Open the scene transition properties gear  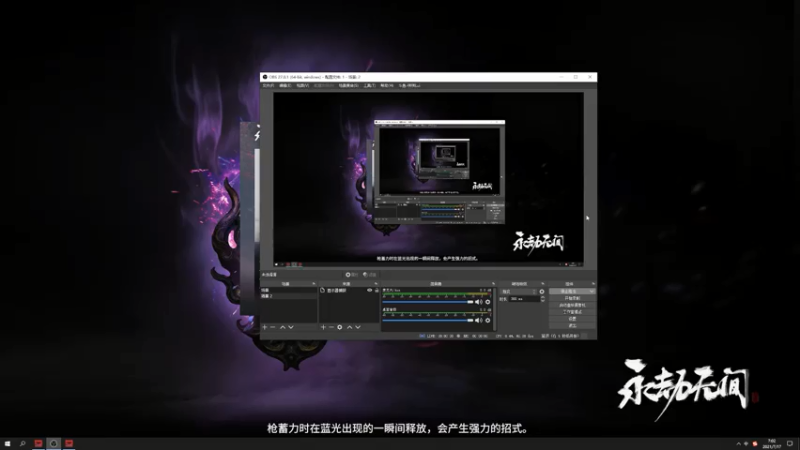coord(542,291)
